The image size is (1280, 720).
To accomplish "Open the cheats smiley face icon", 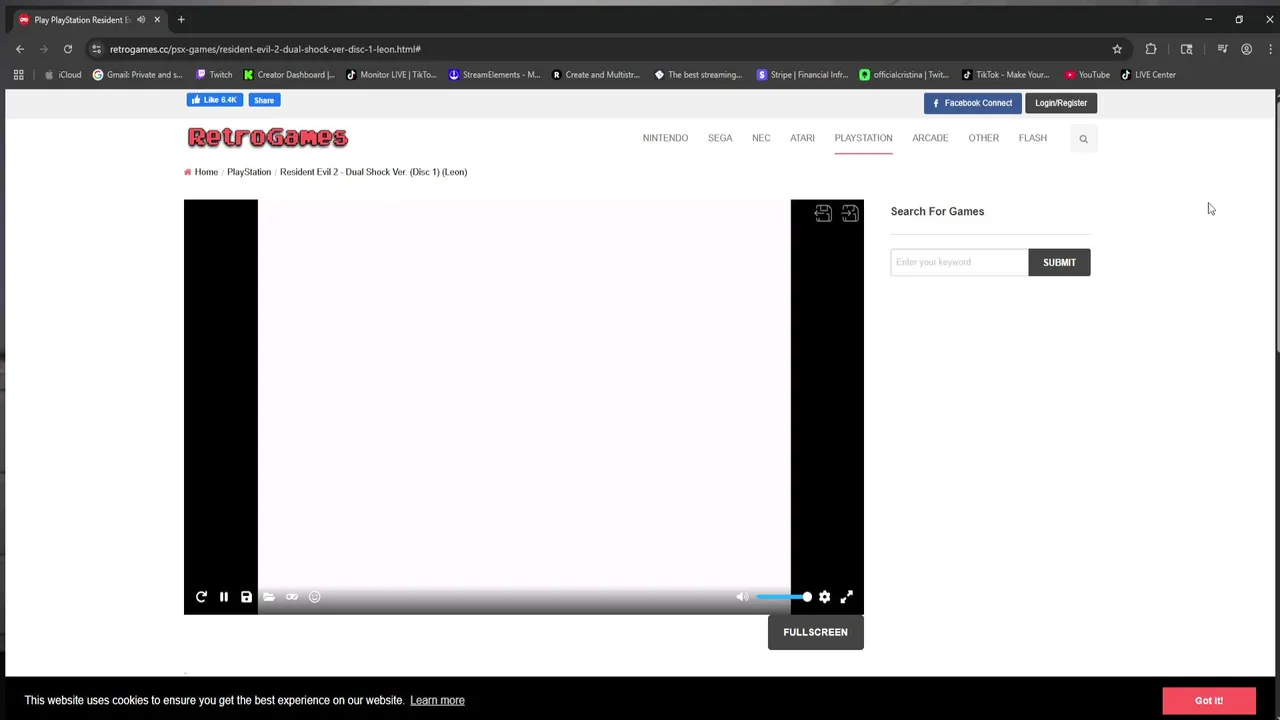I will point(314,597).
